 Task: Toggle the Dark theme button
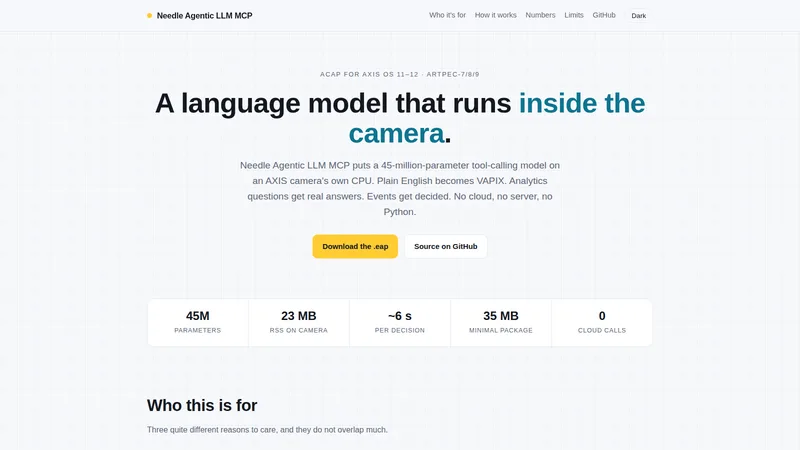639,16
